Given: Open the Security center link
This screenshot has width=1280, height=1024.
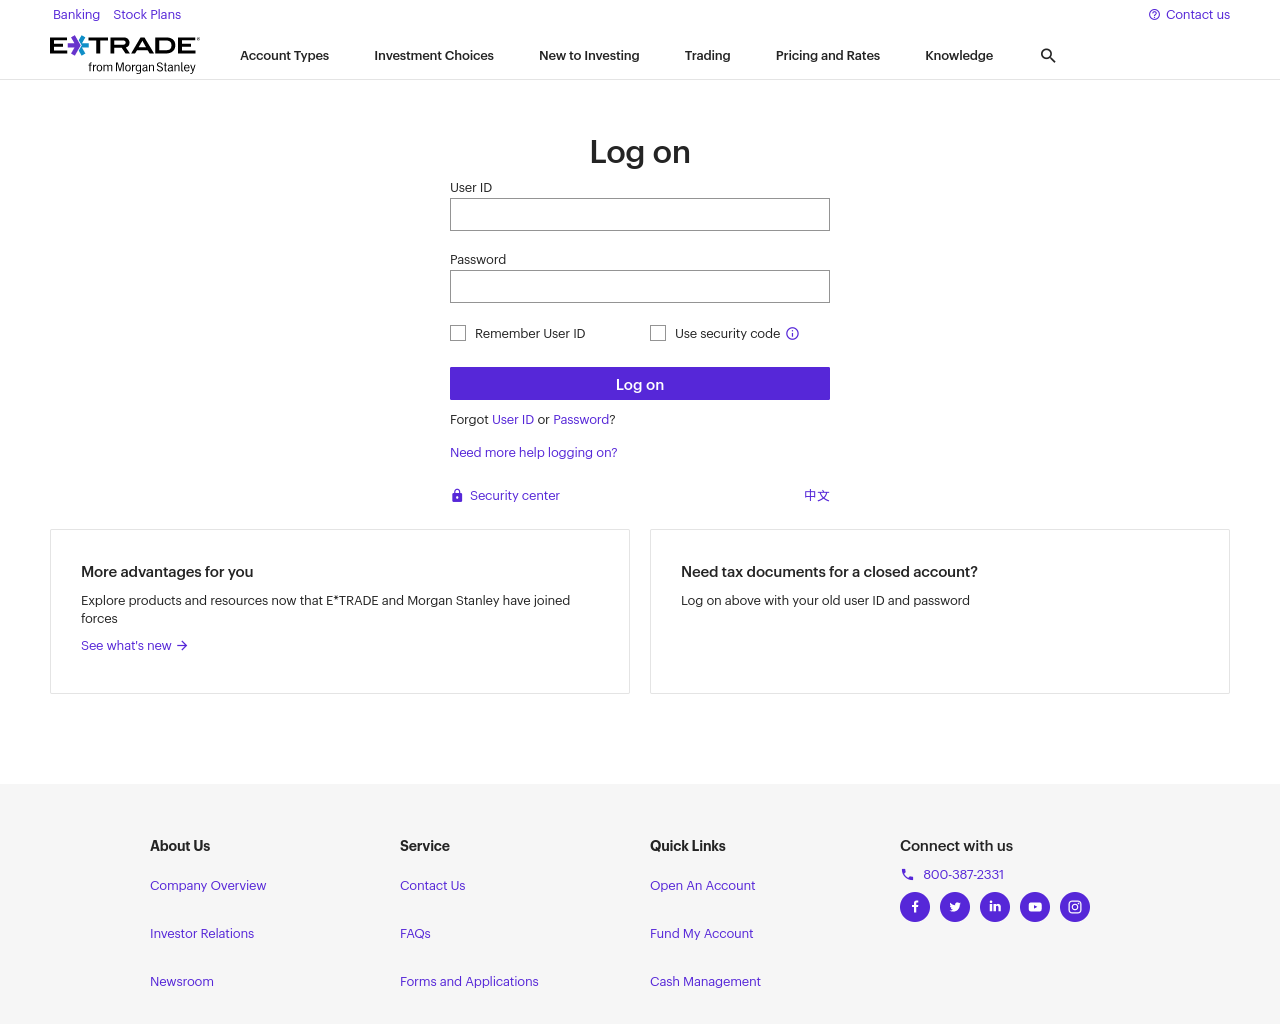Looking at the screenshot, I should (505, 496).
